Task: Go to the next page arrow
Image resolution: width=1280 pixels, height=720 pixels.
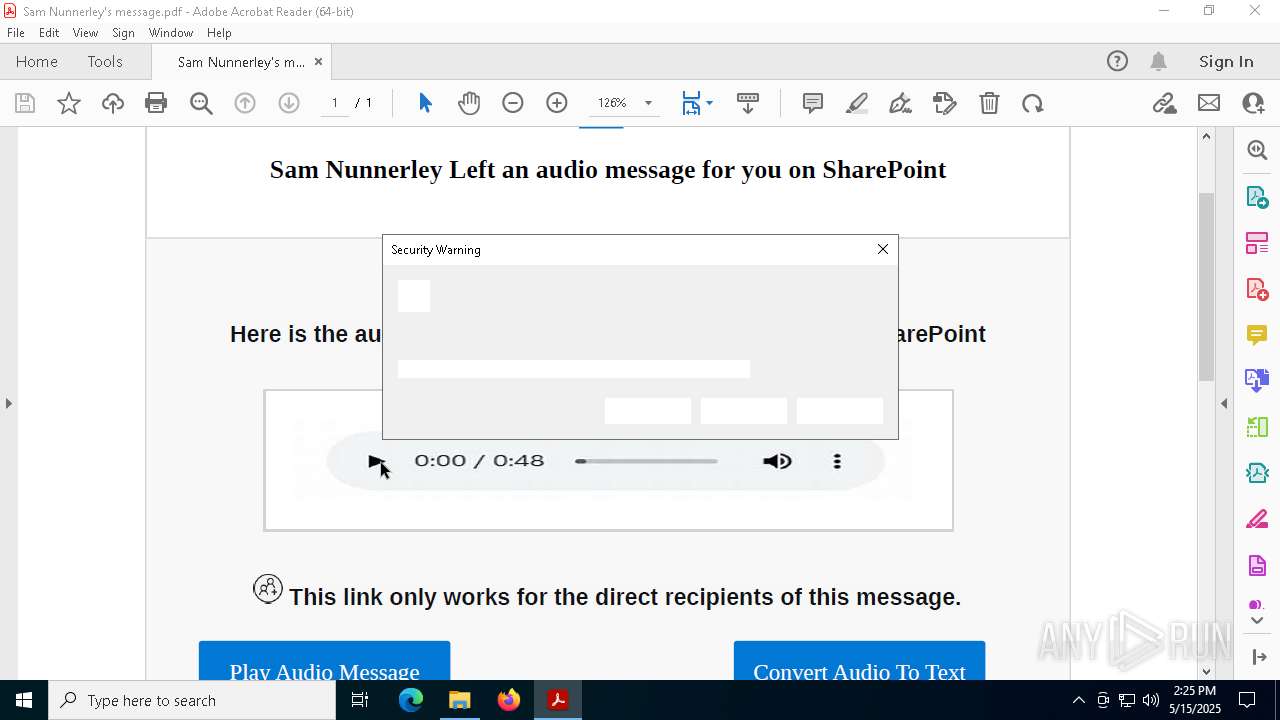Action: coord(289,103)
